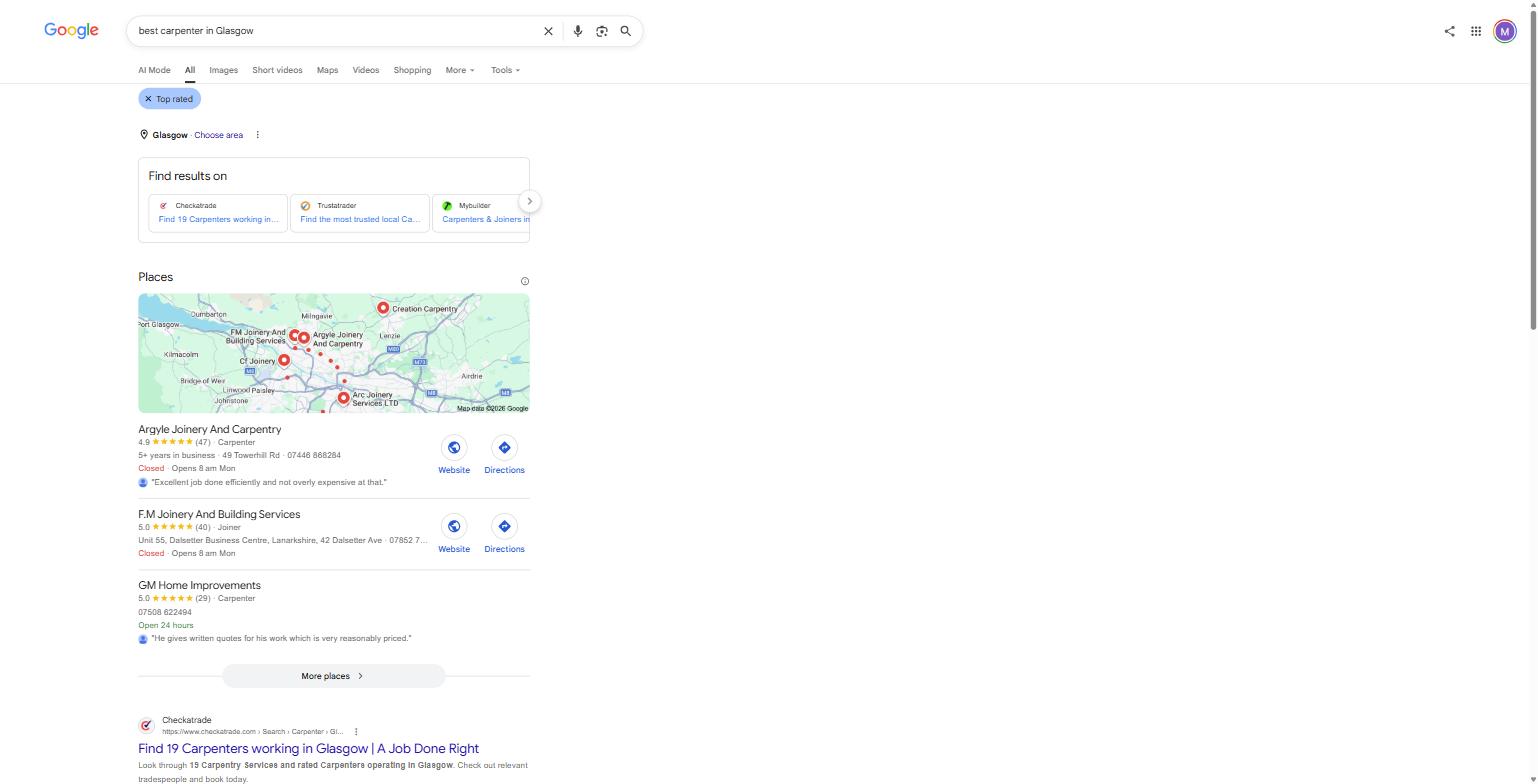Click the GM Home Improvements review quote

[x=281, y=638]
